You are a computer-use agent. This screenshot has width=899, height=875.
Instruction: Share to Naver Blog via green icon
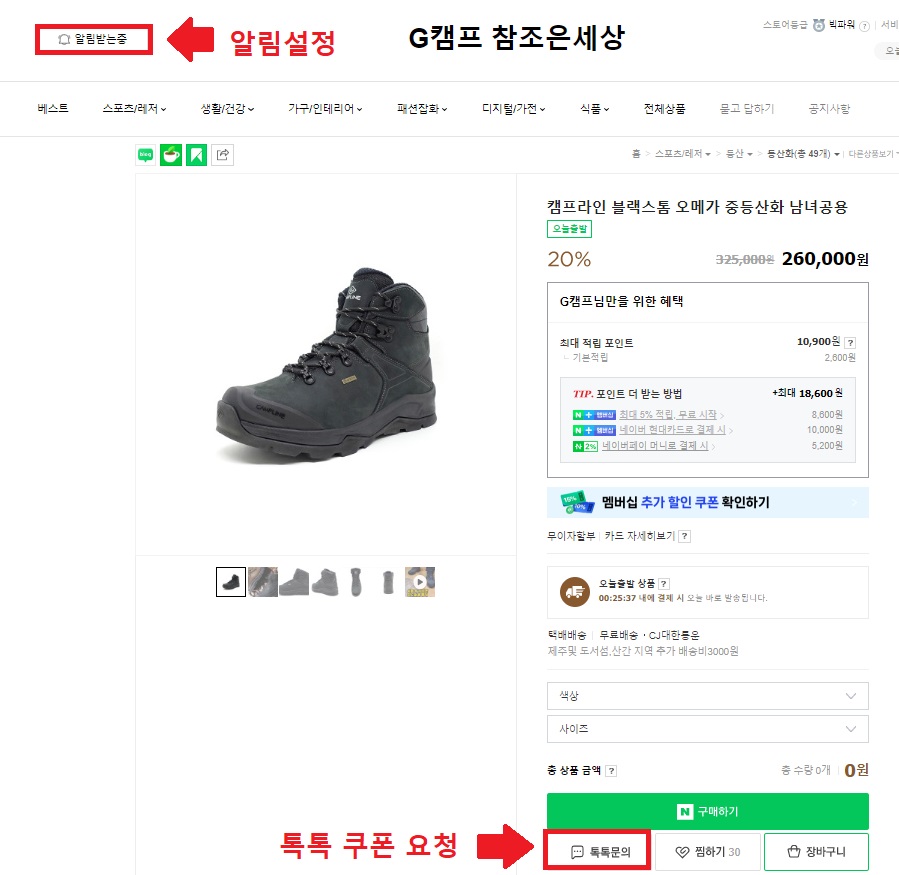146,155
